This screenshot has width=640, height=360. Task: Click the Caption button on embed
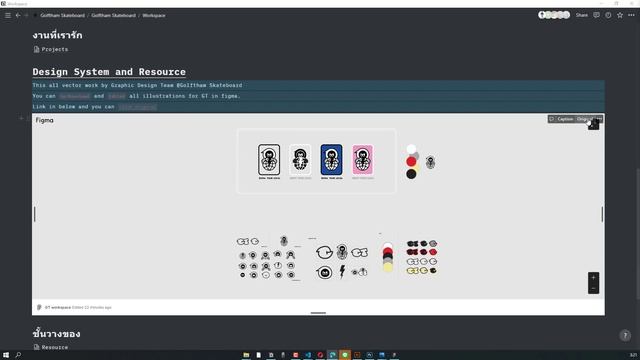(x=565, y=119)
